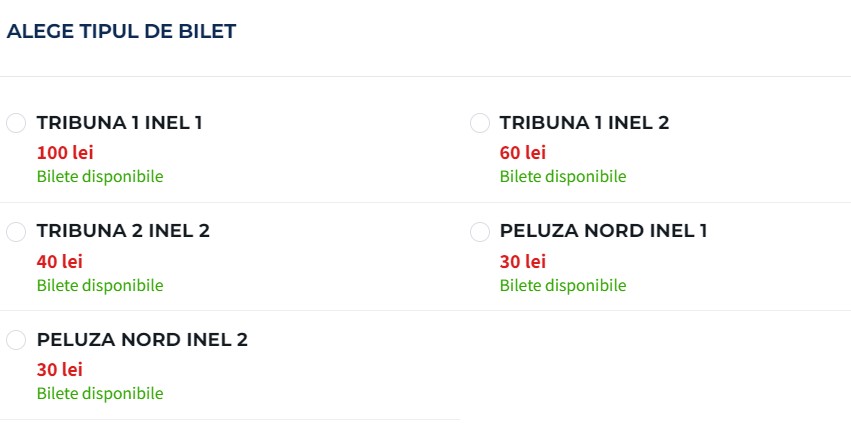Viewport: 851px width, 433px height.
Task: Click the "PELUZA NORD INEL 1" label text
Action: click(x=603, y=231)
